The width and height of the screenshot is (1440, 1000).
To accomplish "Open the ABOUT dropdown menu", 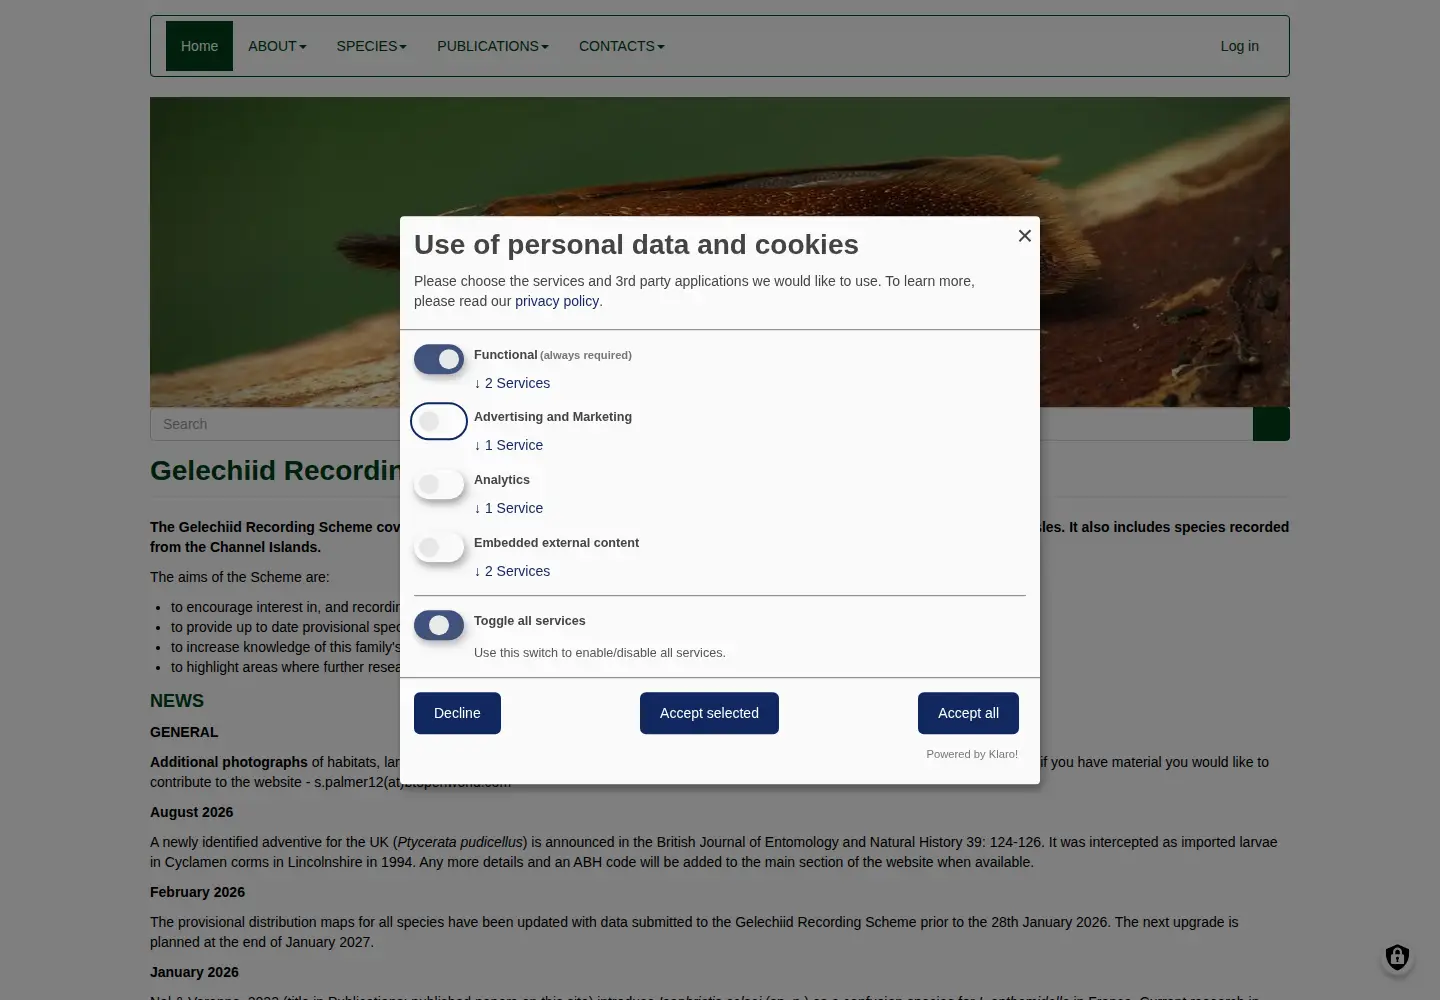I will (x=277, y=46).
